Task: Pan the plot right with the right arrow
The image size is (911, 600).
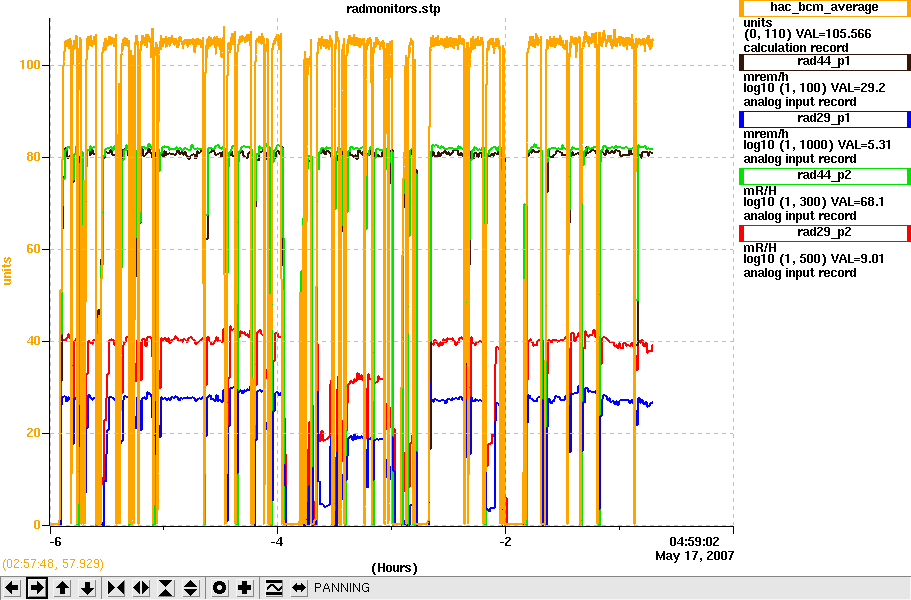Action: (x=37, y=588)
